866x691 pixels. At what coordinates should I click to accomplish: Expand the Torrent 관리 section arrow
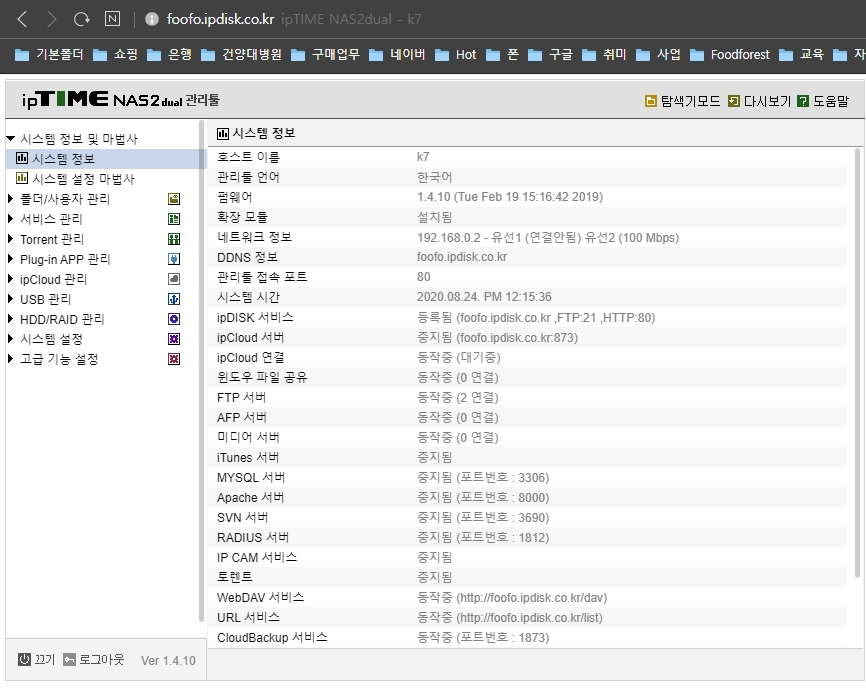[10, 239]
